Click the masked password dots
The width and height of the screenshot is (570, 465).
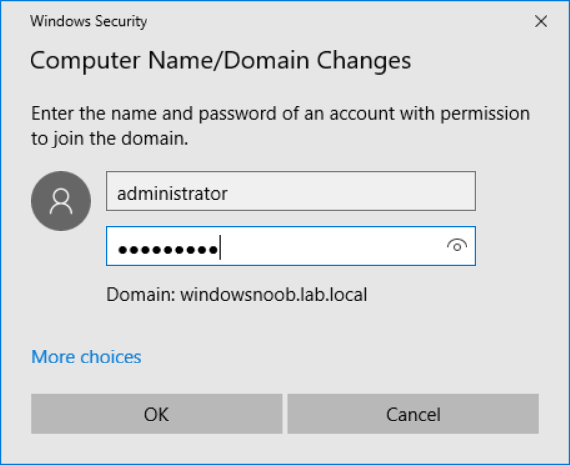[x=168, y=249]
